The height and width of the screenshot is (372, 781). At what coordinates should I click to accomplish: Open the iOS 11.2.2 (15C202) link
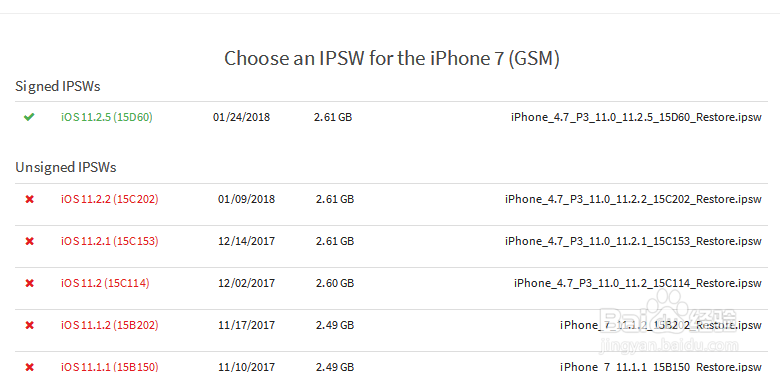pos(110,199)
